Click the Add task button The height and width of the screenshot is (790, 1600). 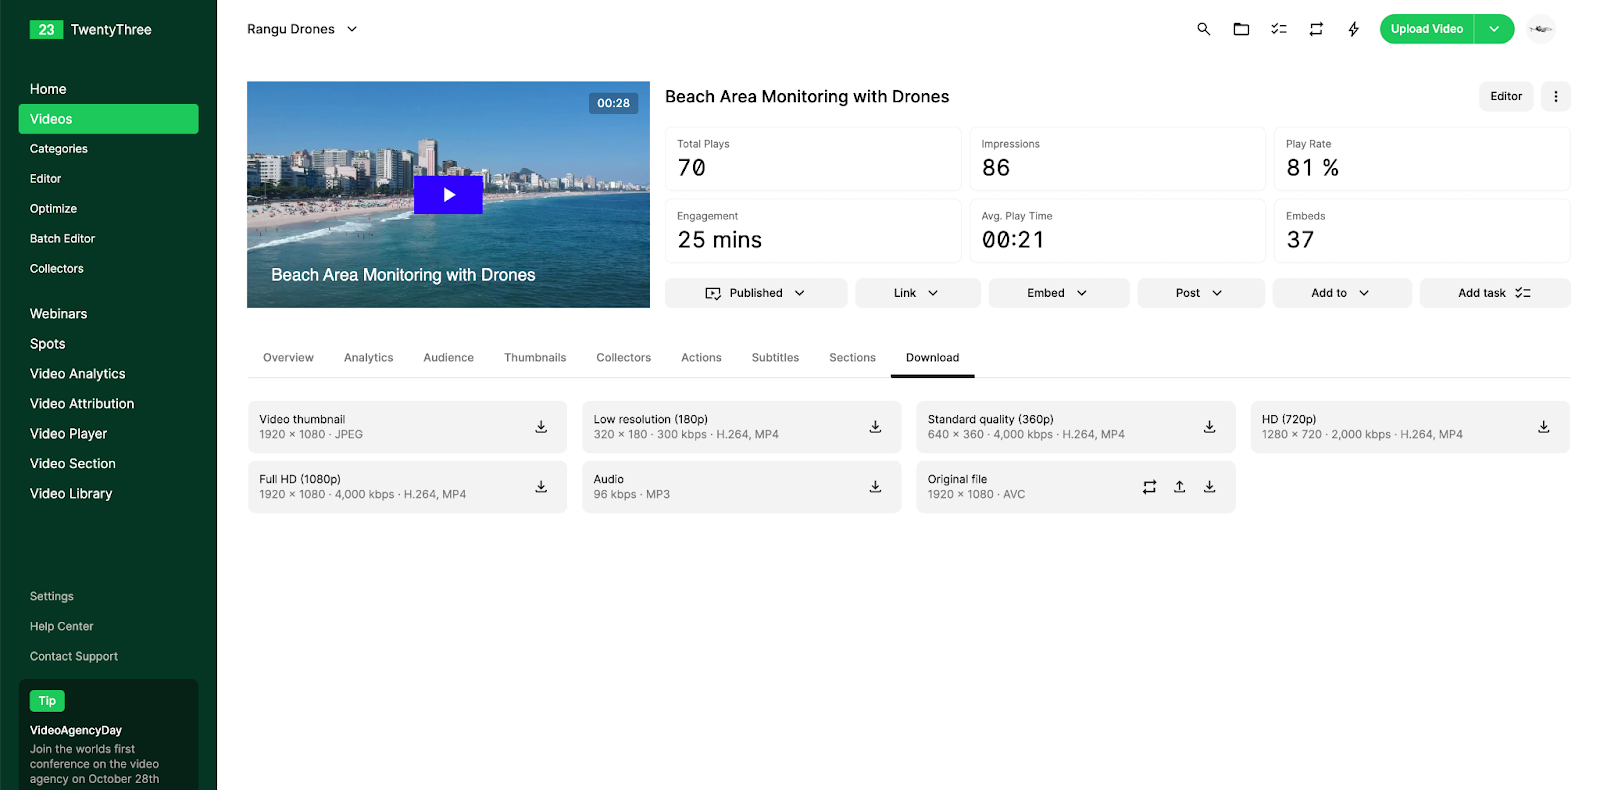click(1495, 293)
